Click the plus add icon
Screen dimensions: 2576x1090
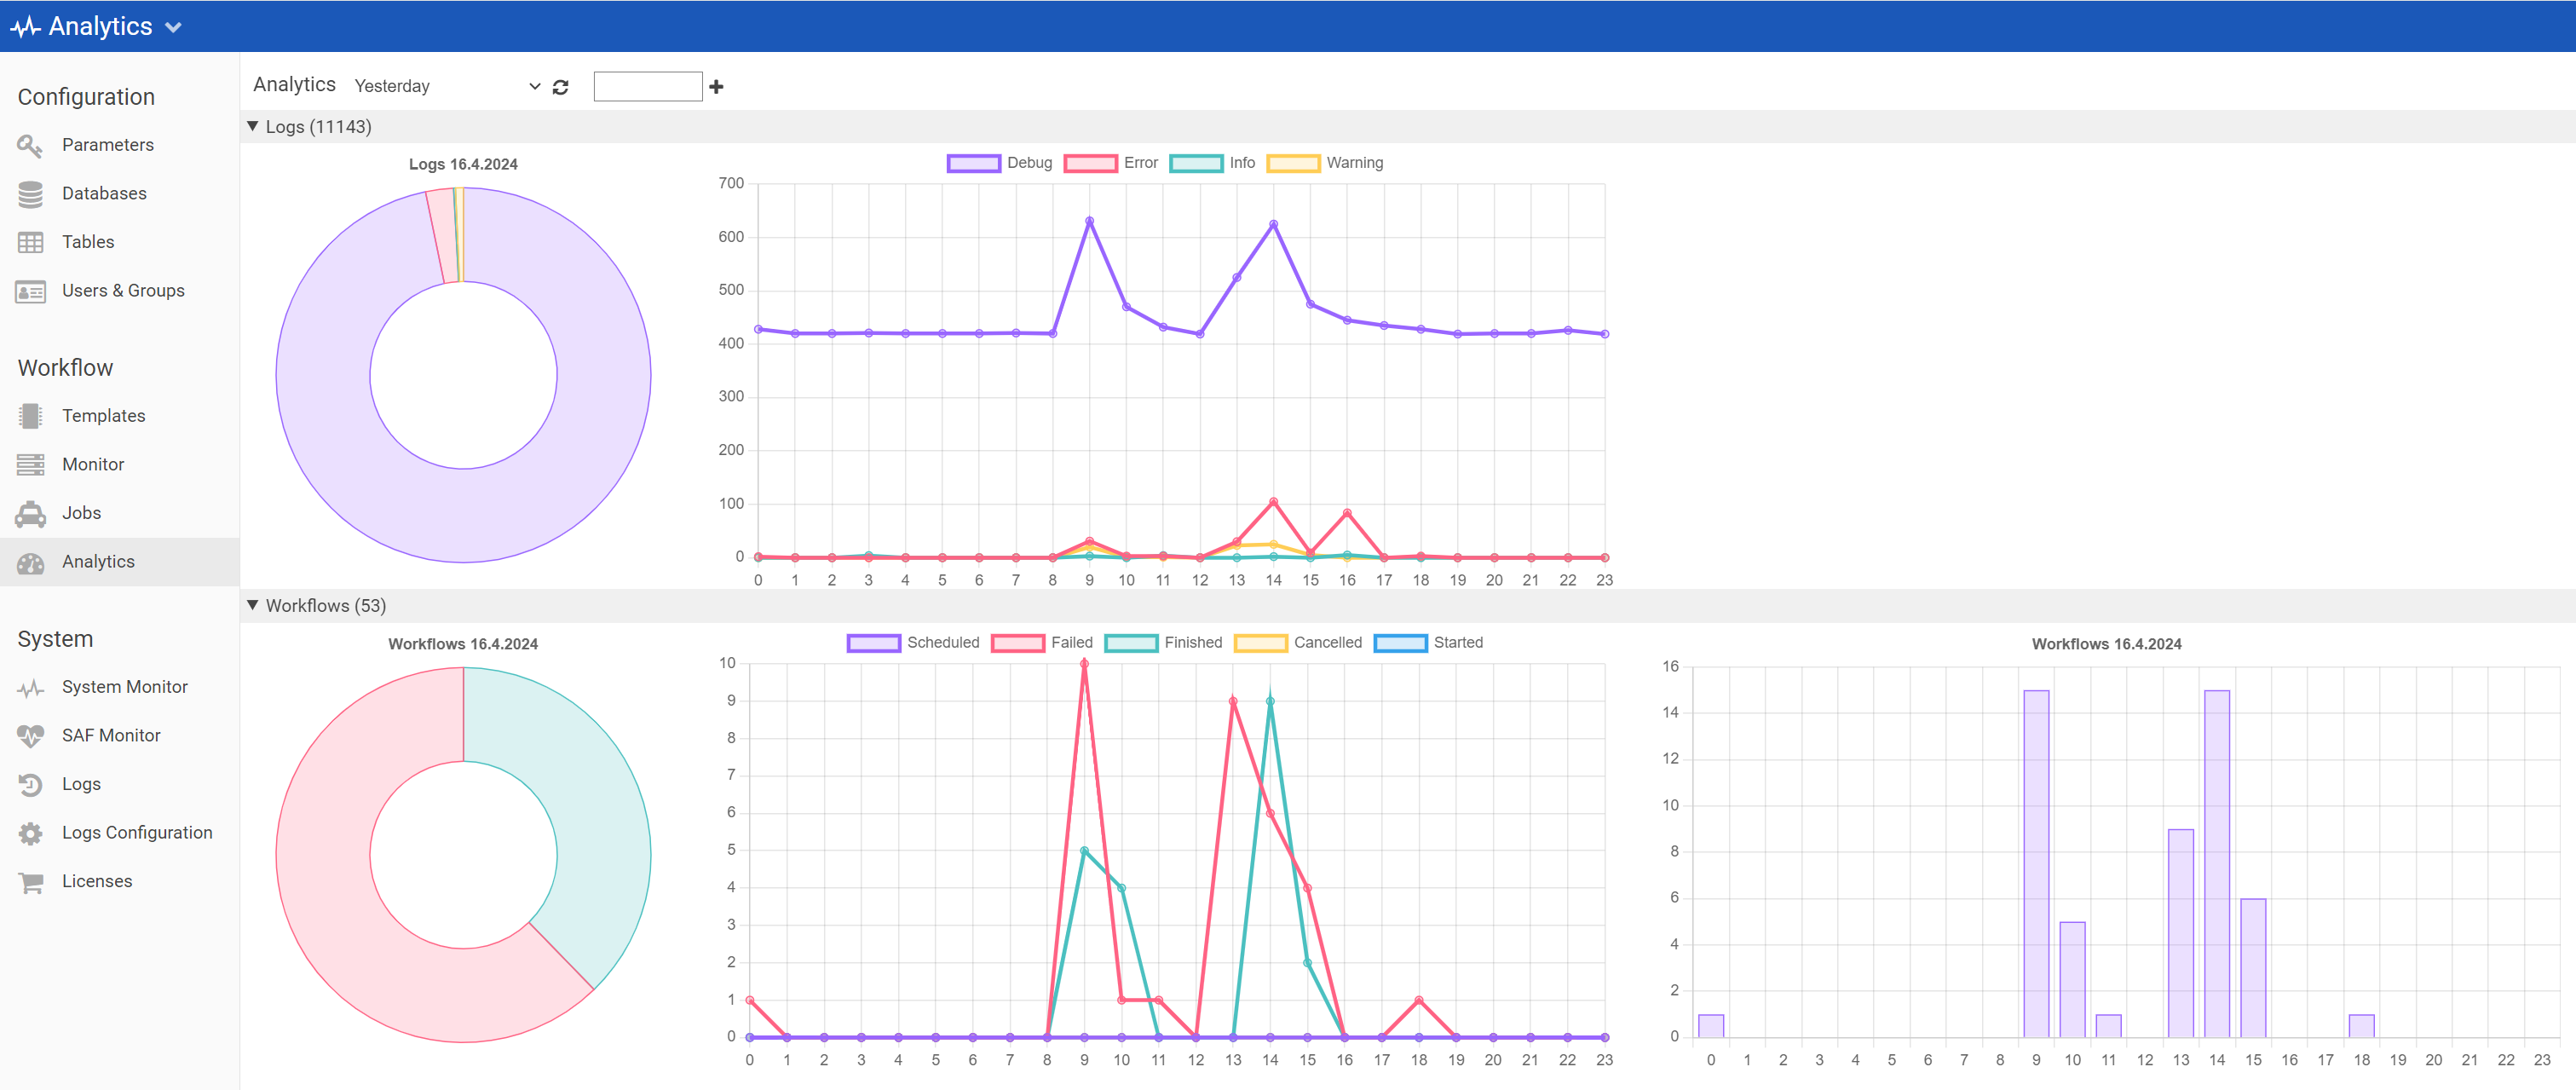point(716,87)
